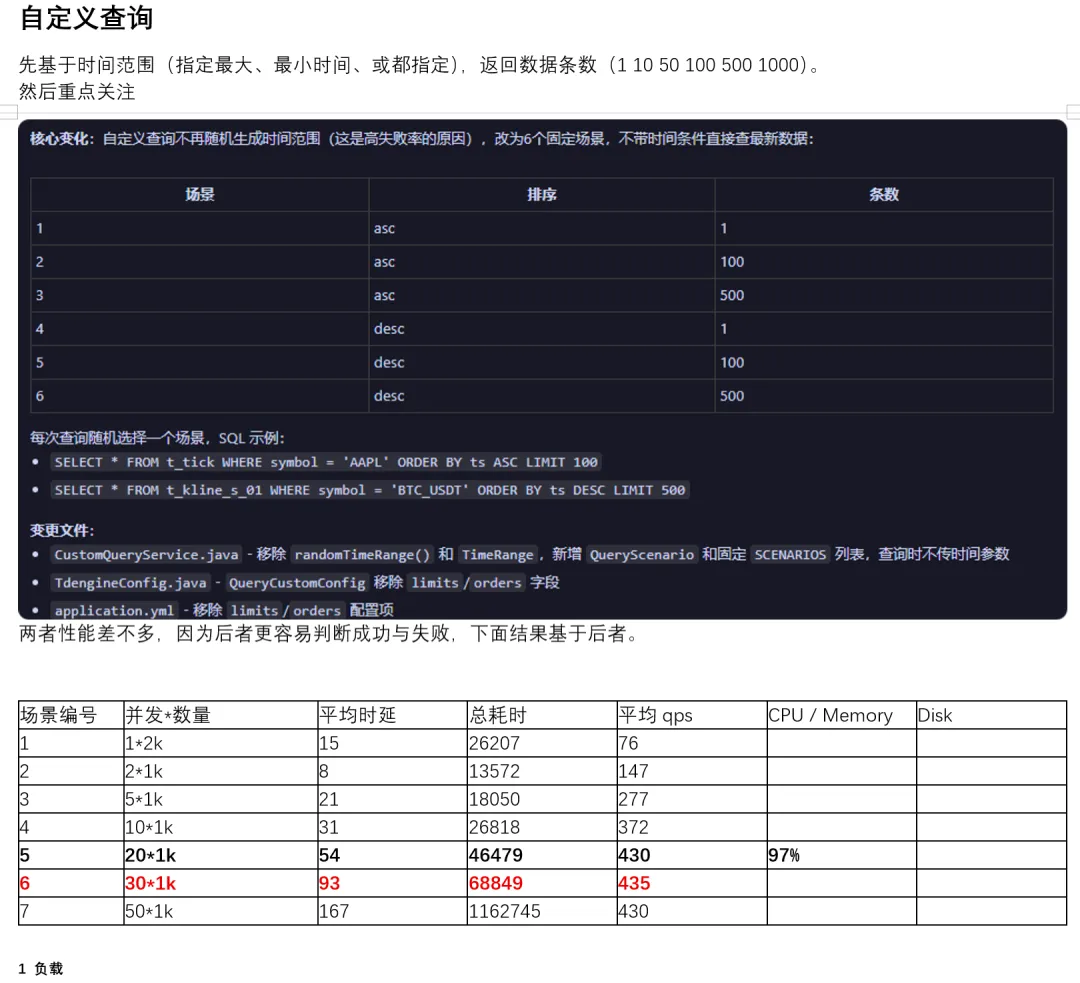
Task: Select the 排序 column header
Action: (541, 194)
